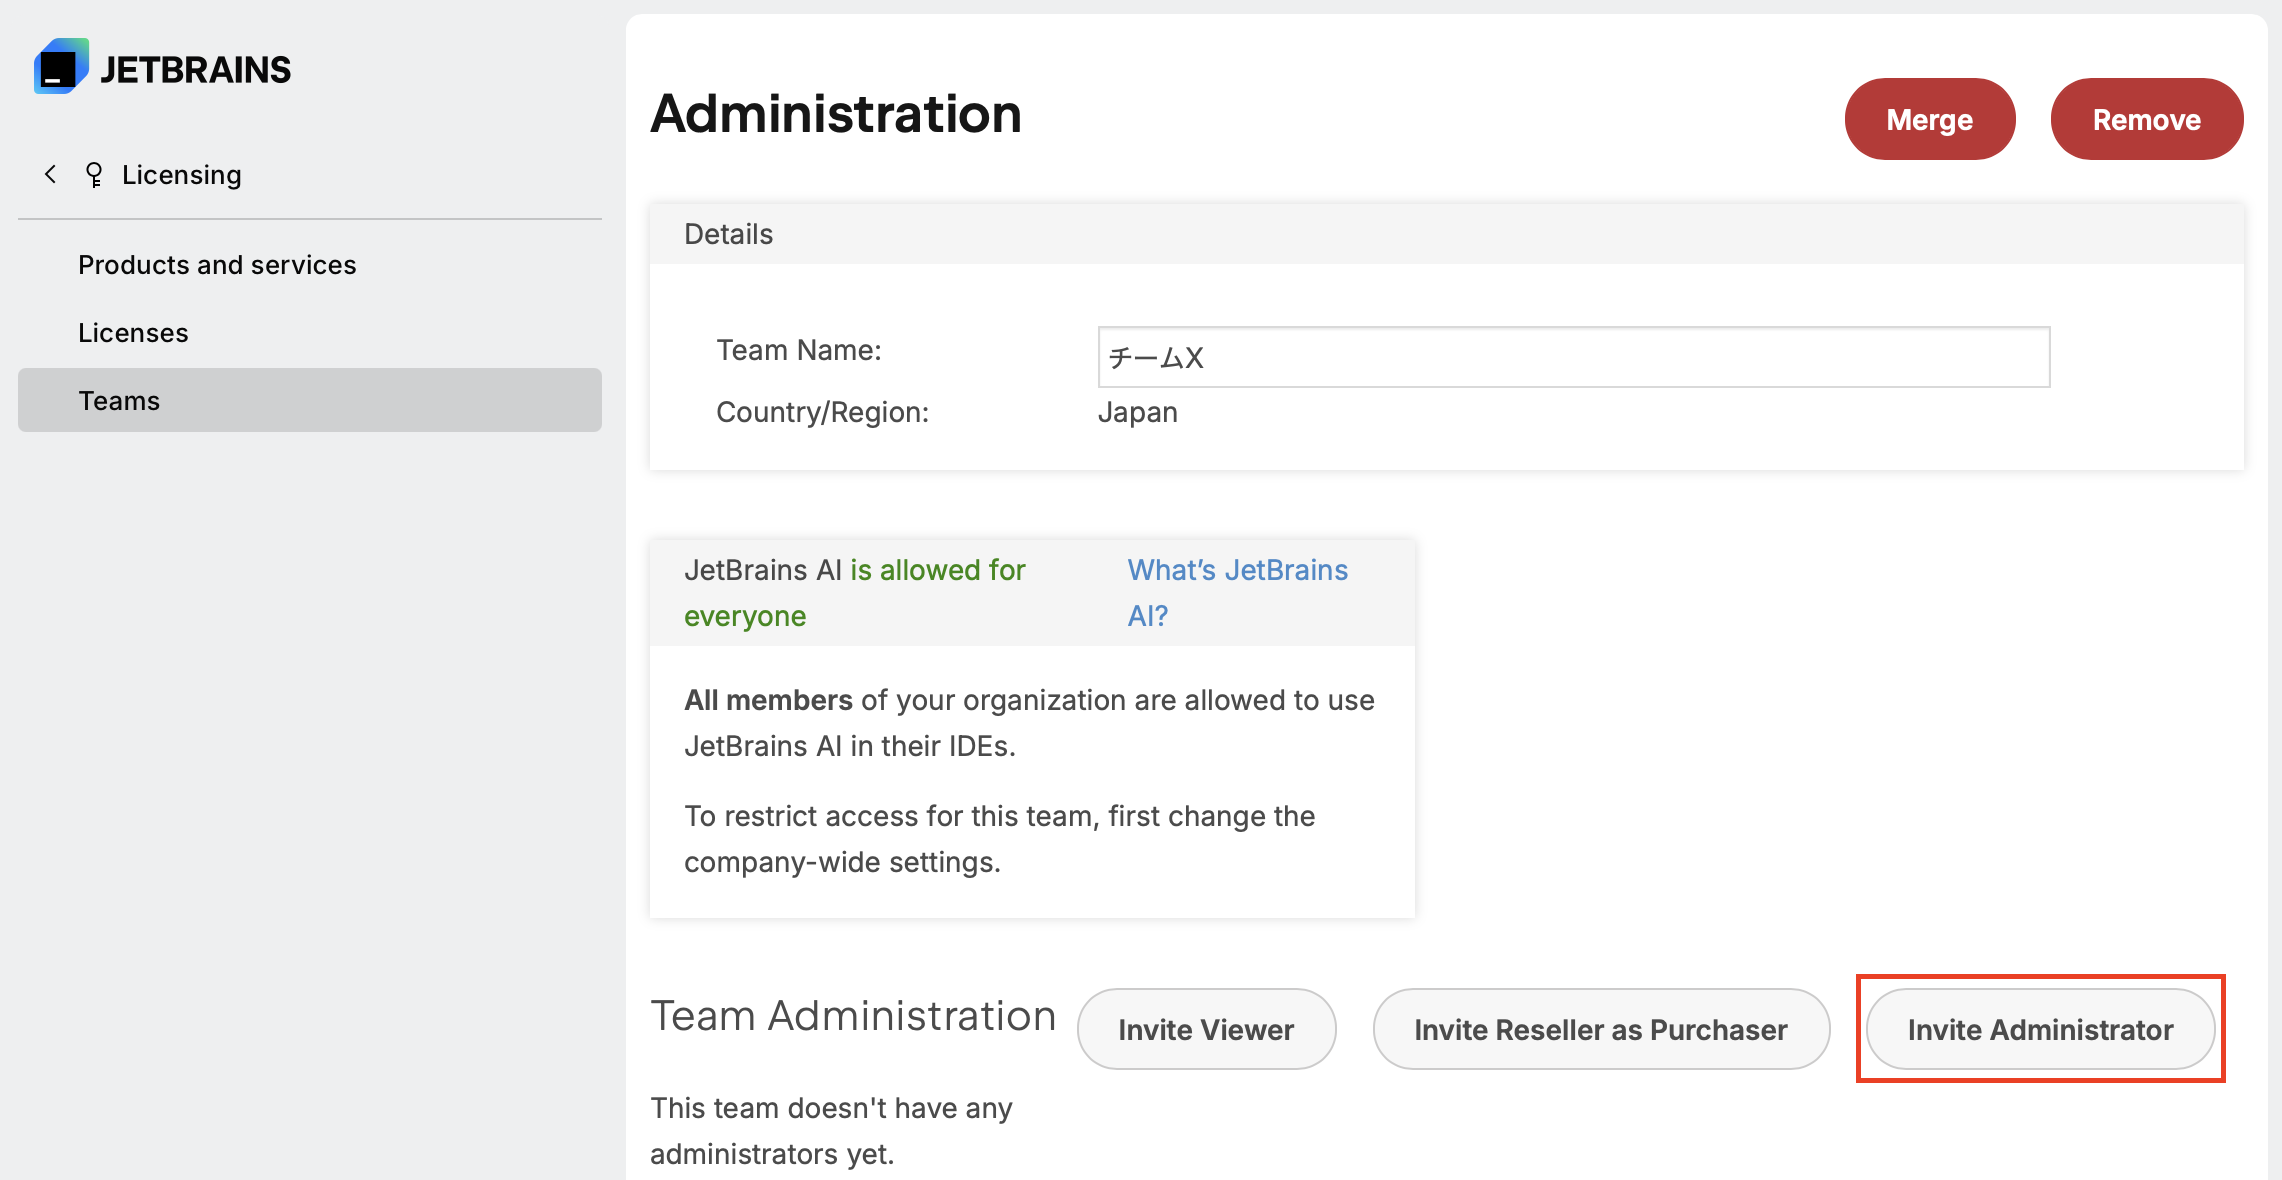Screen dimensions: 2282x1180
Task: Click the Invite Administrator button
Action: click(x=2040, y=1029)
